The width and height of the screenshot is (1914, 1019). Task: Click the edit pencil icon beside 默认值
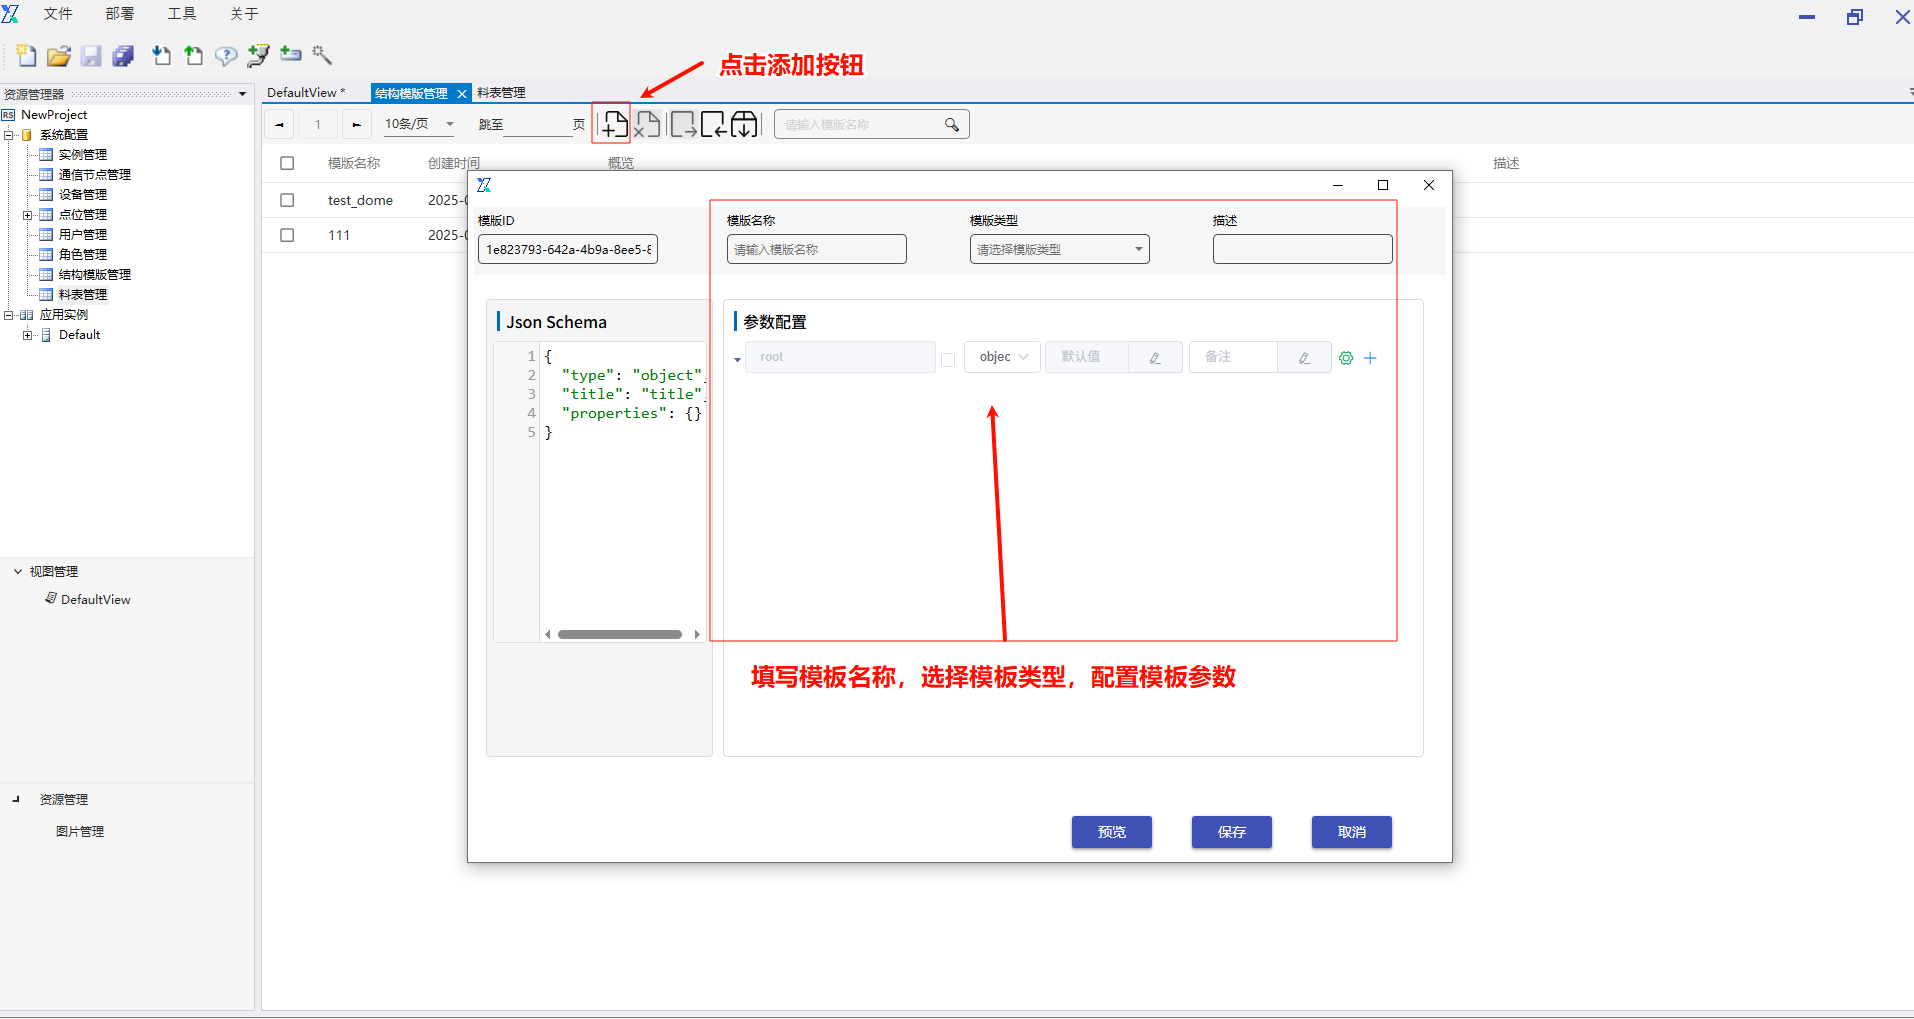pos(1155,358)
